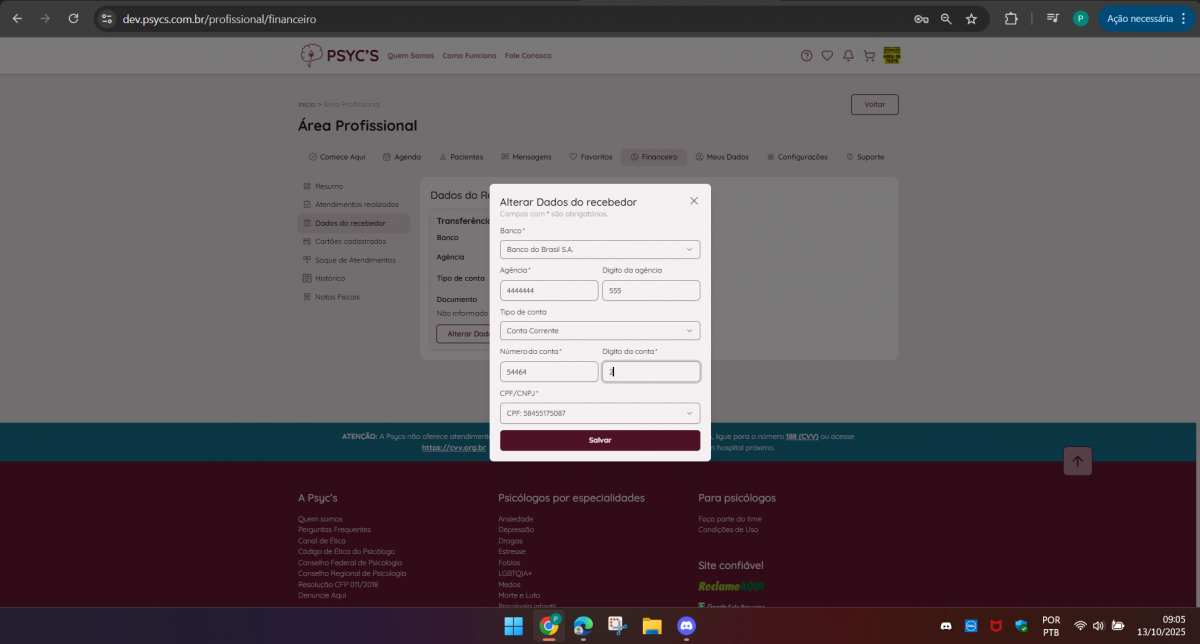Click the Agência input field
This screenshot has height=644, width=1200.
pos(549,291)
